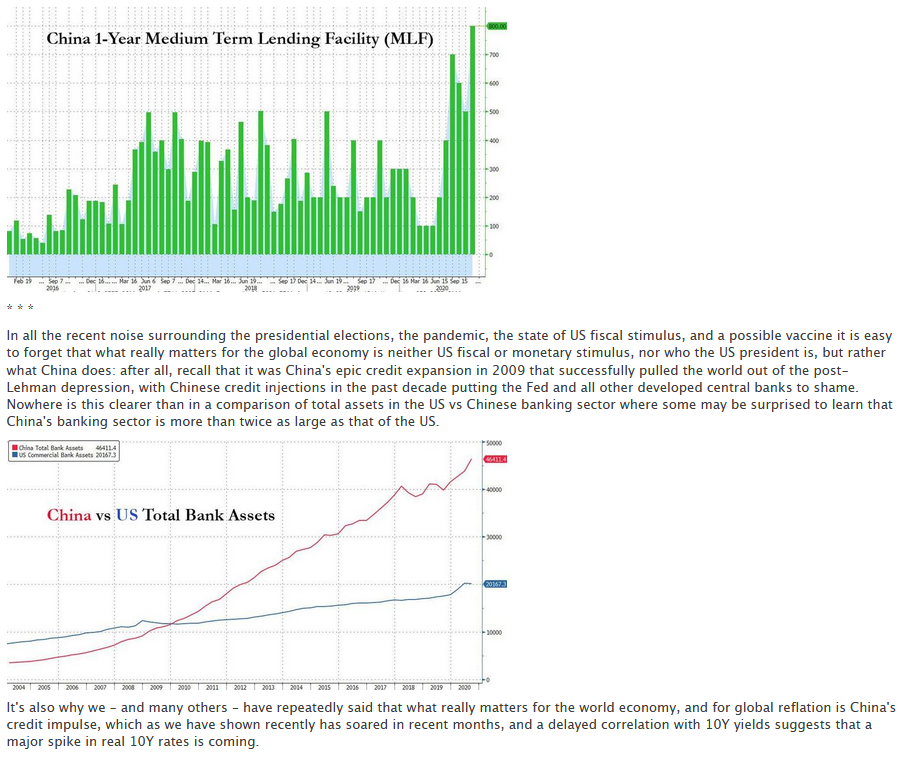Screen dimensions: 901x758
Task: Click the red China legend color square
Action: click(x=14, y=448)
